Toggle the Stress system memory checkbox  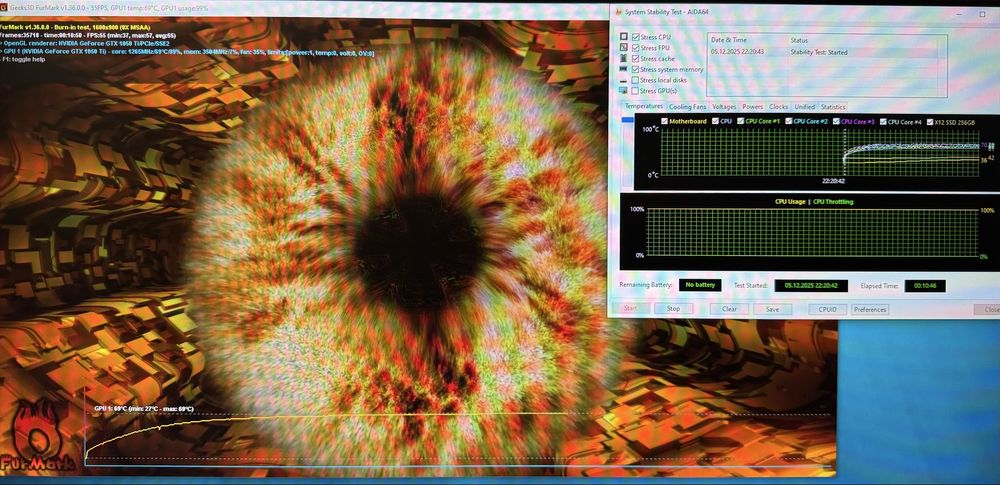click(635, 70)
